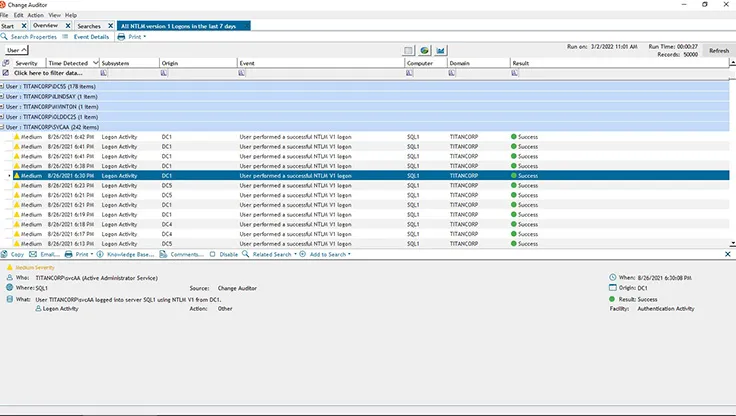Open Event Details list icon
The image size is (736, 416).
pos(65,37)
